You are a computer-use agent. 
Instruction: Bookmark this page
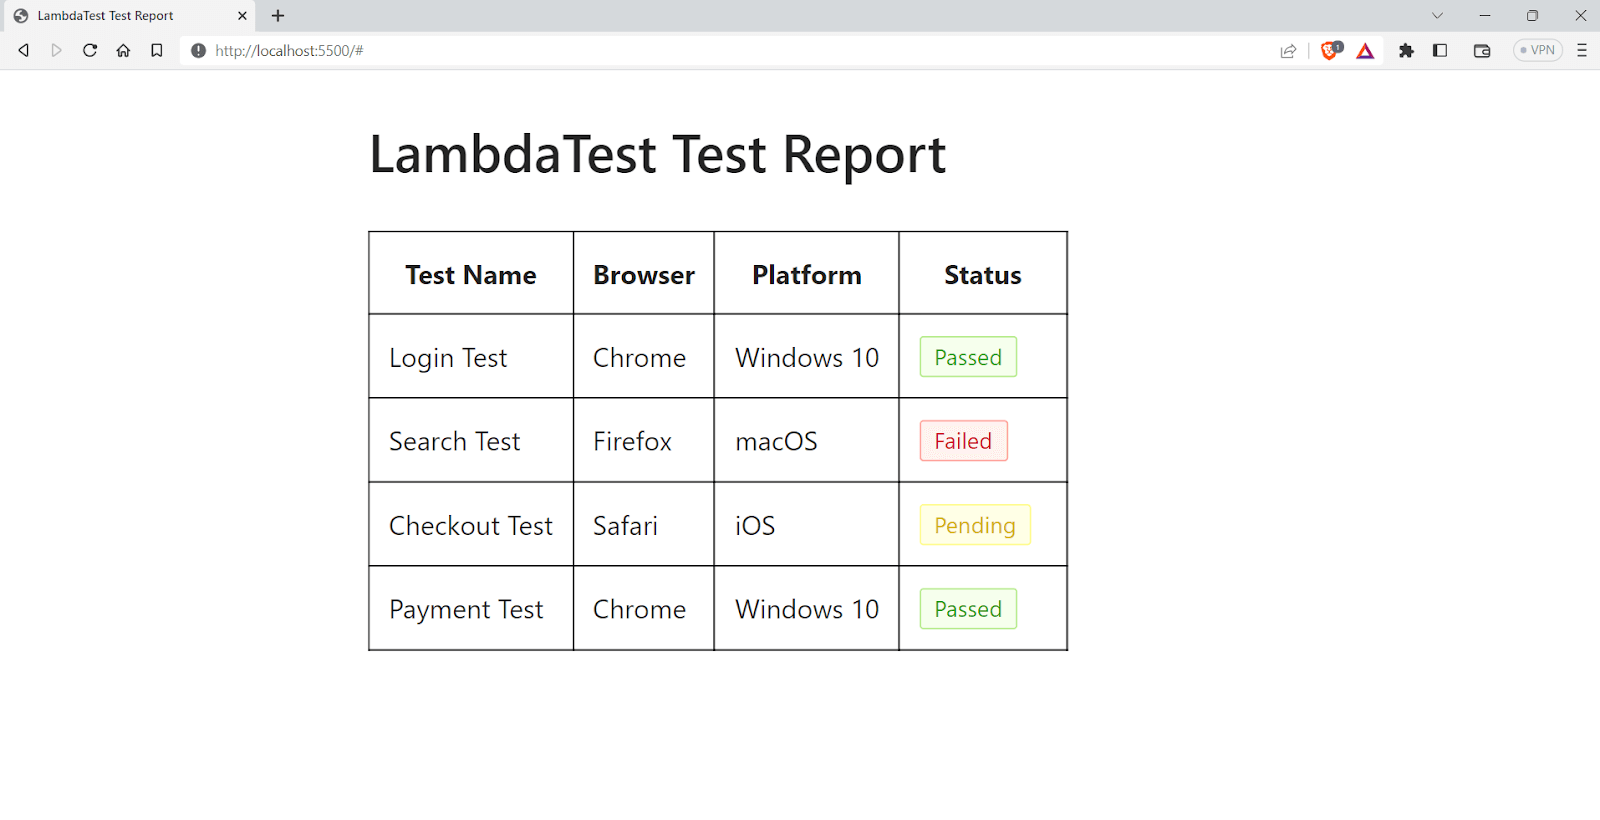(x=157, y=51)
